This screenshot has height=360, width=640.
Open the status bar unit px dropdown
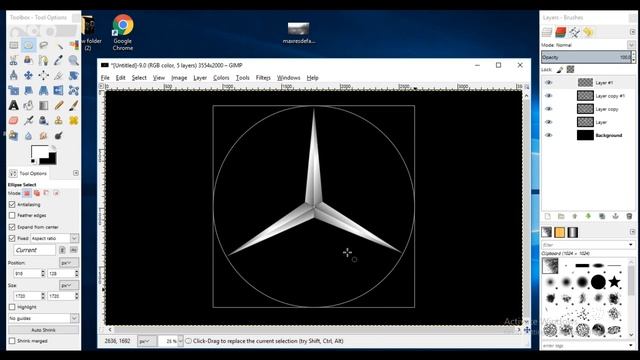click(147, 341)
